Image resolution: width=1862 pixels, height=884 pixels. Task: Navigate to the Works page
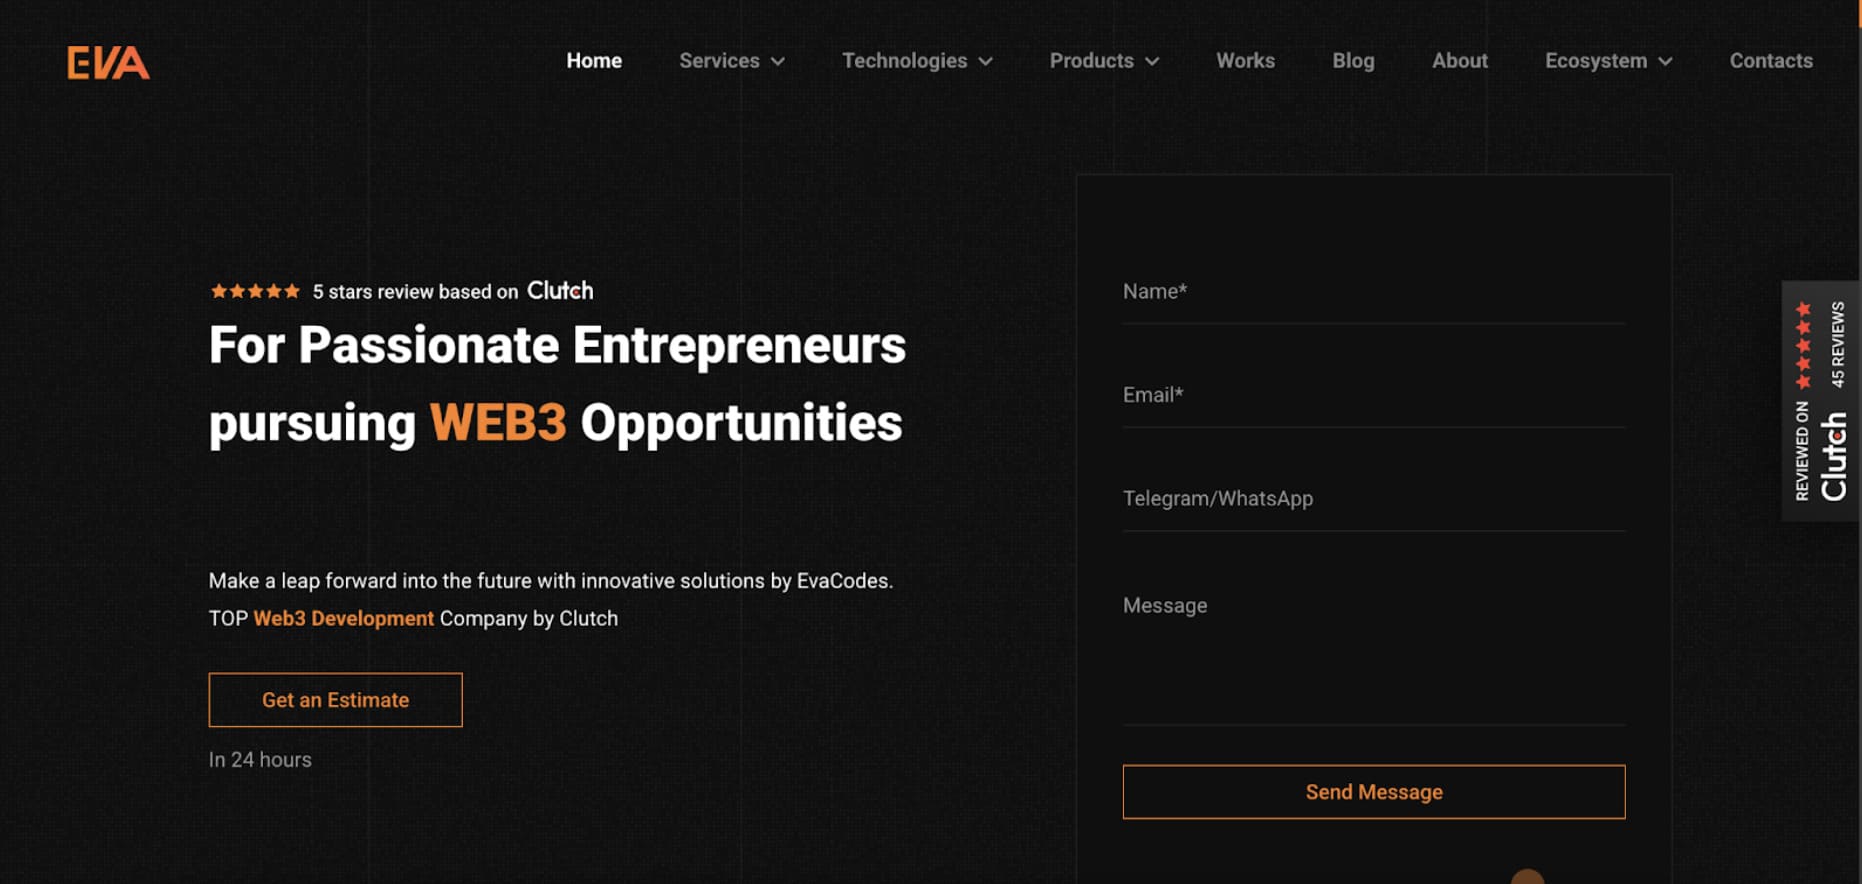coord(1245,61)
